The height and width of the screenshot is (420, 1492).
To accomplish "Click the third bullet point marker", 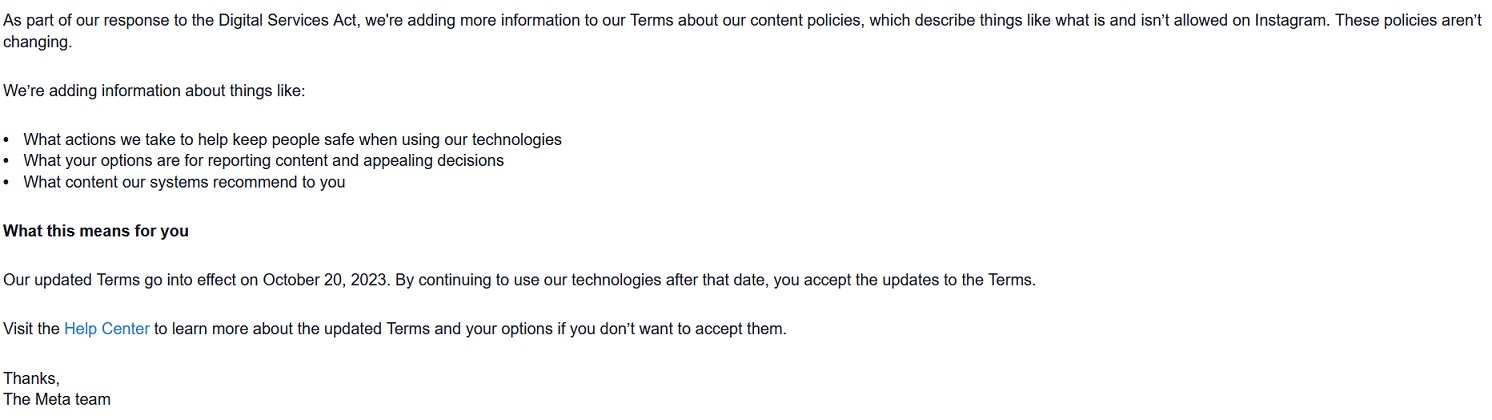I will 7,182.
